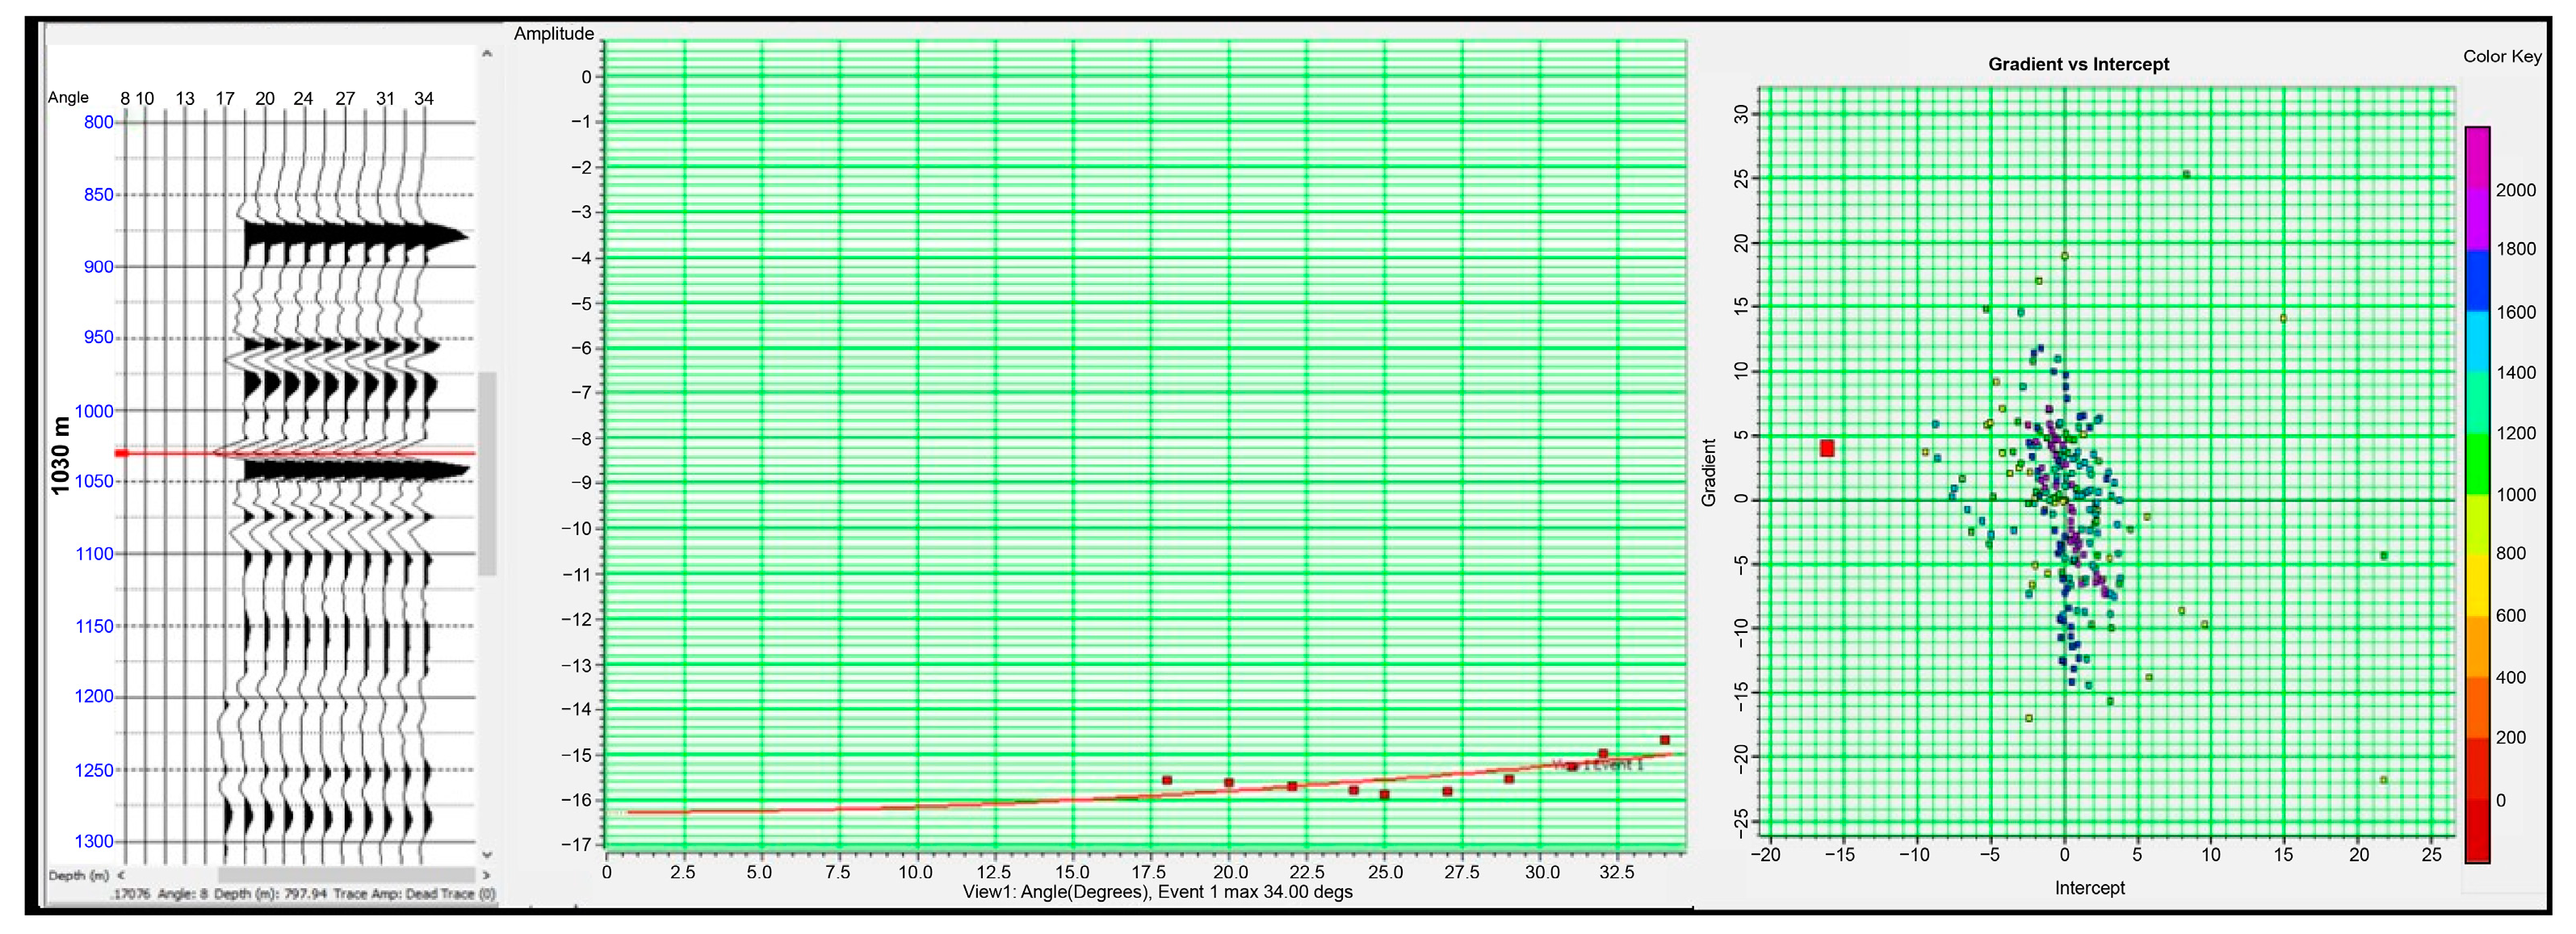The image size is (2576, 934).
Task: Click the horizontal scrollbar thumb beside Depth (m)
Action: [347, 875]
